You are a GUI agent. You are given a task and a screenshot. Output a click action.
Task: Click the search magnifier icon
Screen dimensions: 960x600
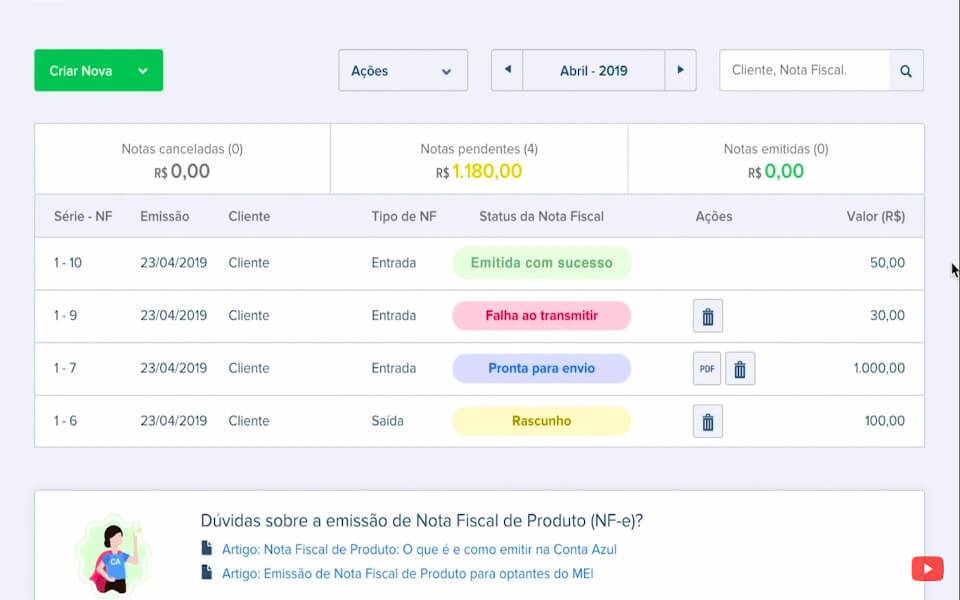coord(906,71)
